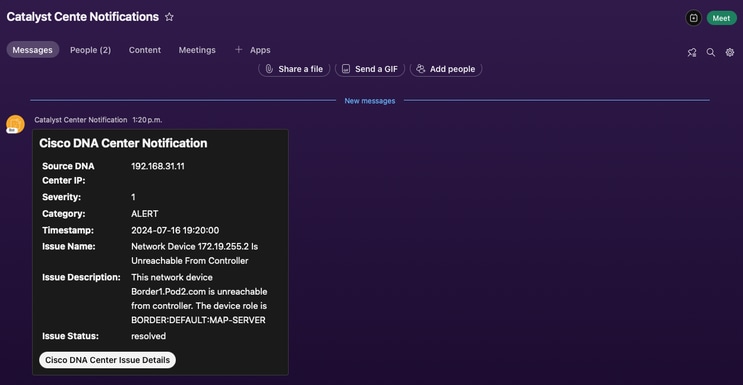The width and height of the screenshot is (743, 385).
Task: Open the schedule meeting icon beside Meet
Action: pyautogui.click(x=693, y=18)
